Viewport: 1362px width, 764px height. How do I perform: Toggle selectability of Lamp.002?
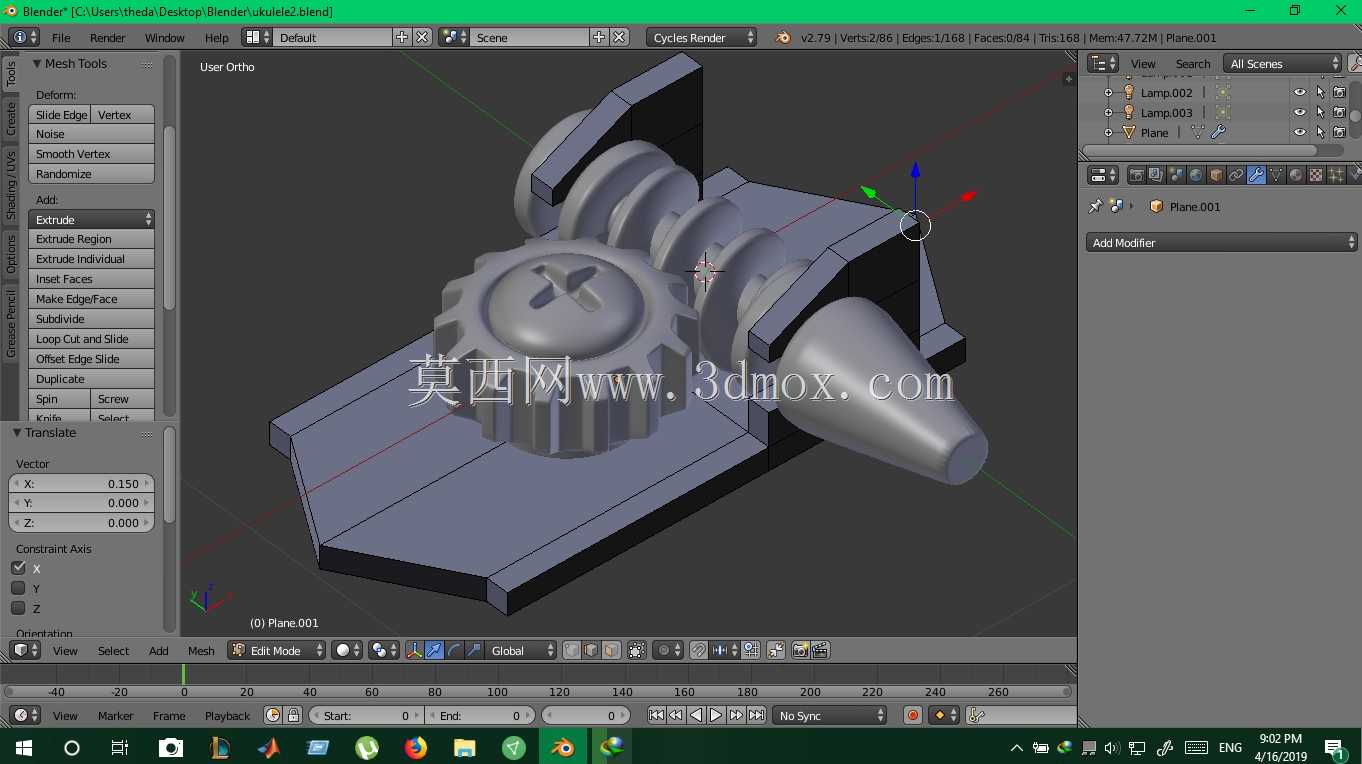coord(1320,92)
